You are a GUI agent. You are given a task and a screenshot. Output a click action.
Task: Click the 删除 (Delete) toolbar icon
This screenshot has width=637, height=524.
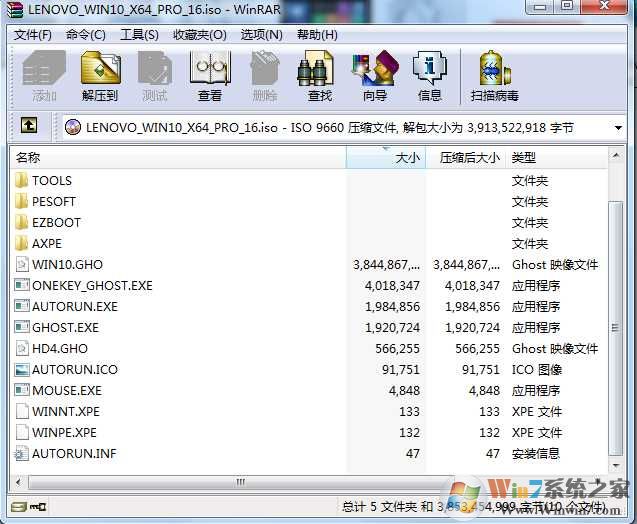pyautogui.click(x=265, y=76)
